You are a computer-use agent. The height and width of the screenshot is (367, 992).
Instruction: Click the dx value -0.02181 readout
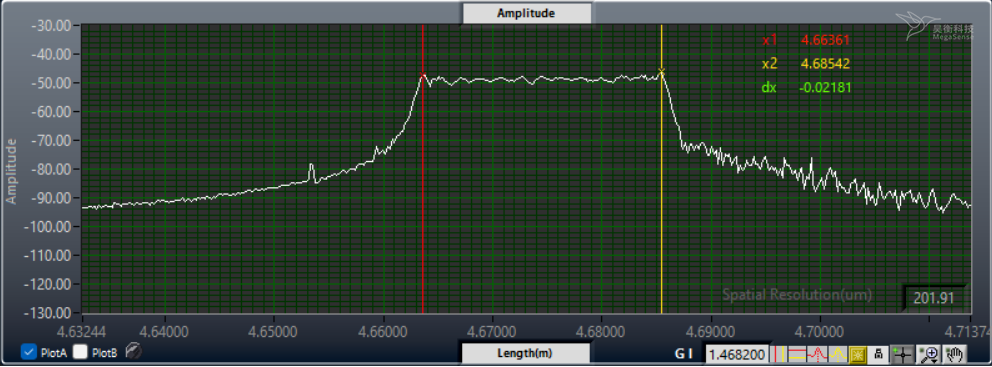coord(824,87)
